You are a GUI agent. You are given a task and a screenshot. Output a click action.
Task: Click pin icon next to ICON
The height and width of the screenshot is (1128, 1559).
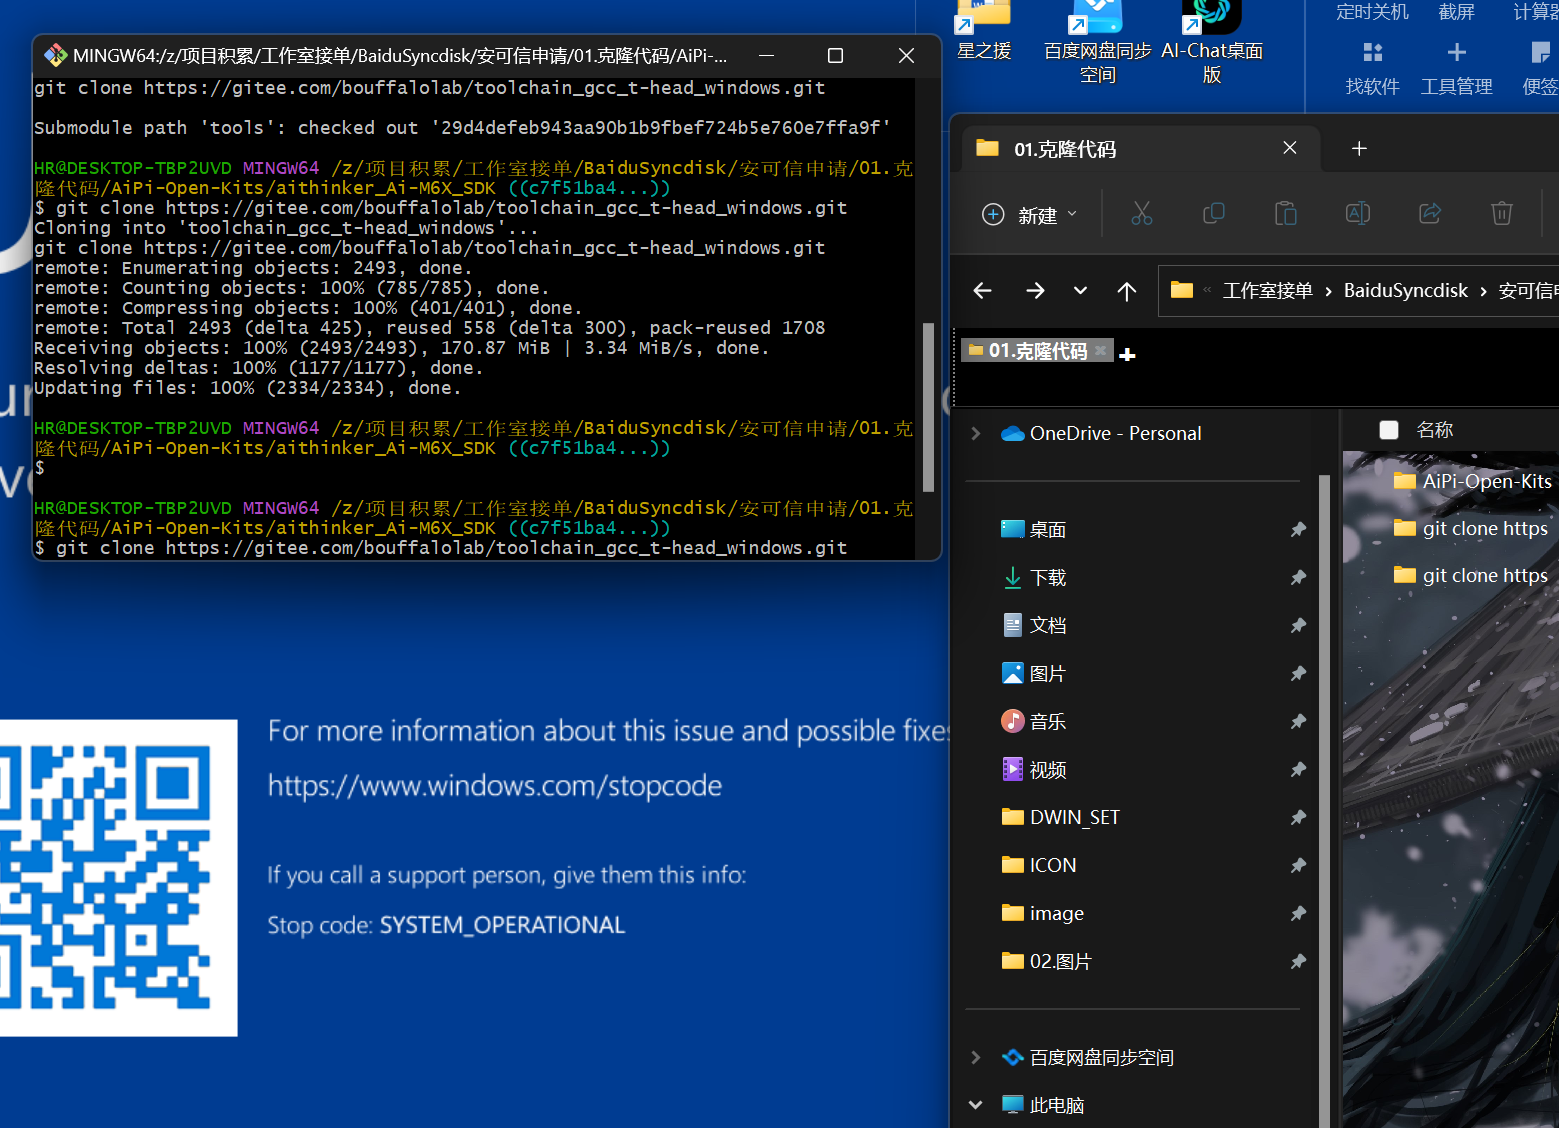(x=1298, y=865)
